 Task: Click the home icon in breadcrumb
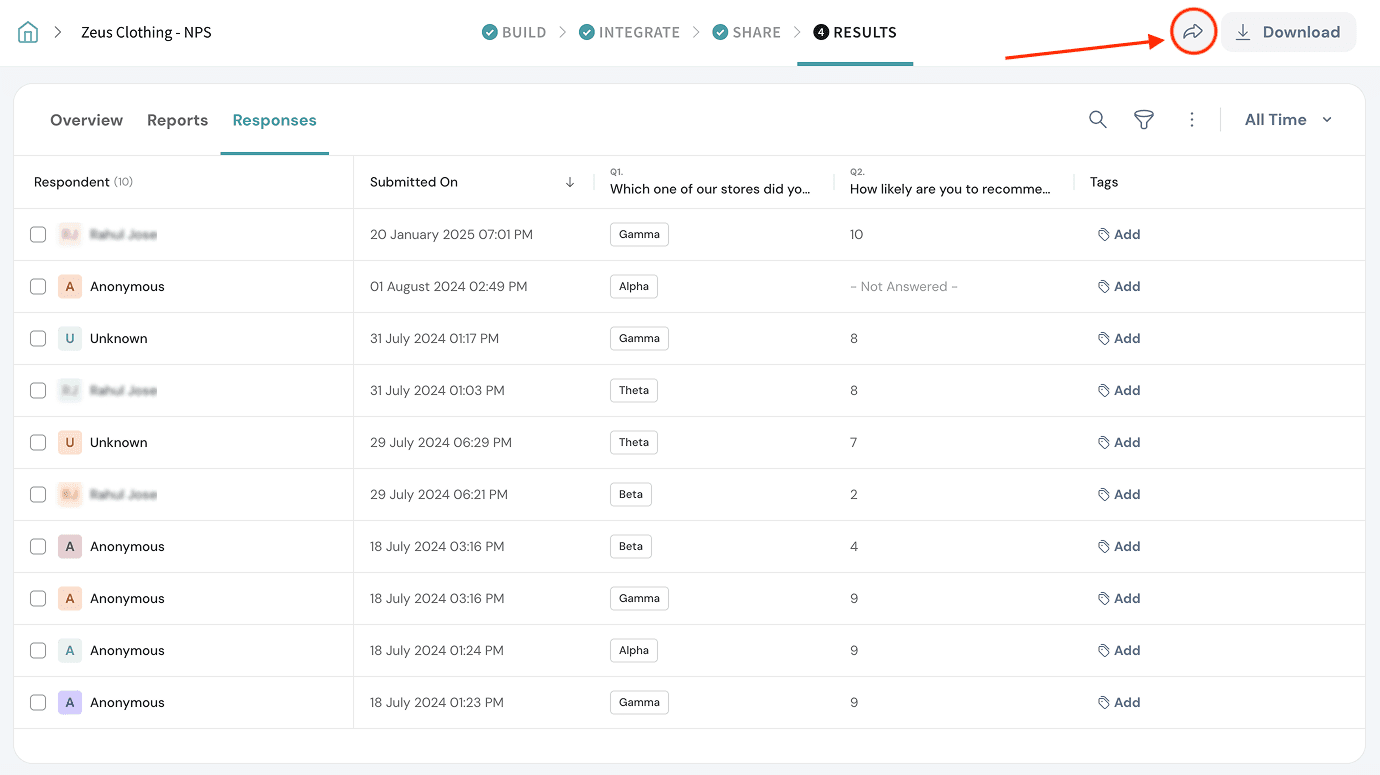pos(28,32)
